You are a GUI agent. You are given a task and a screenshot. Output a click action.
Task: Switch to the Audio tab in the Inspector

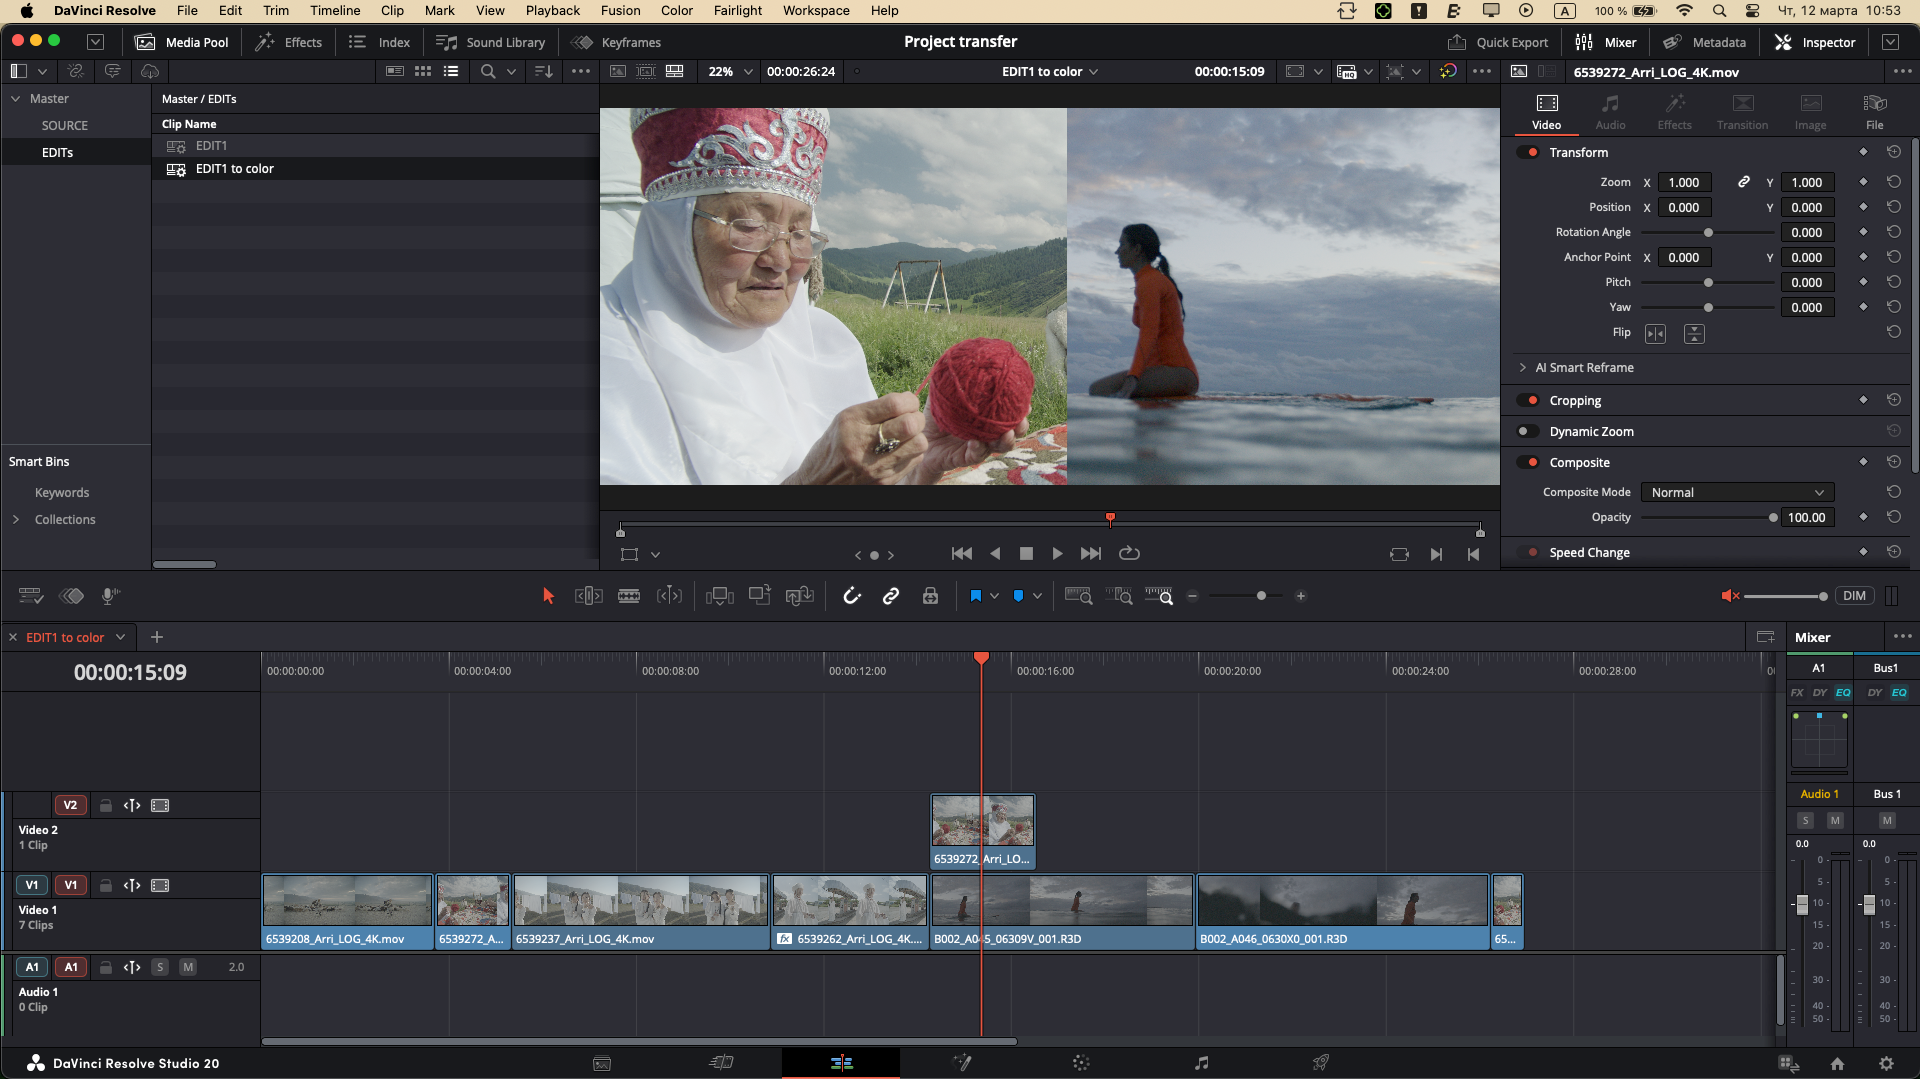(1610, 110)
